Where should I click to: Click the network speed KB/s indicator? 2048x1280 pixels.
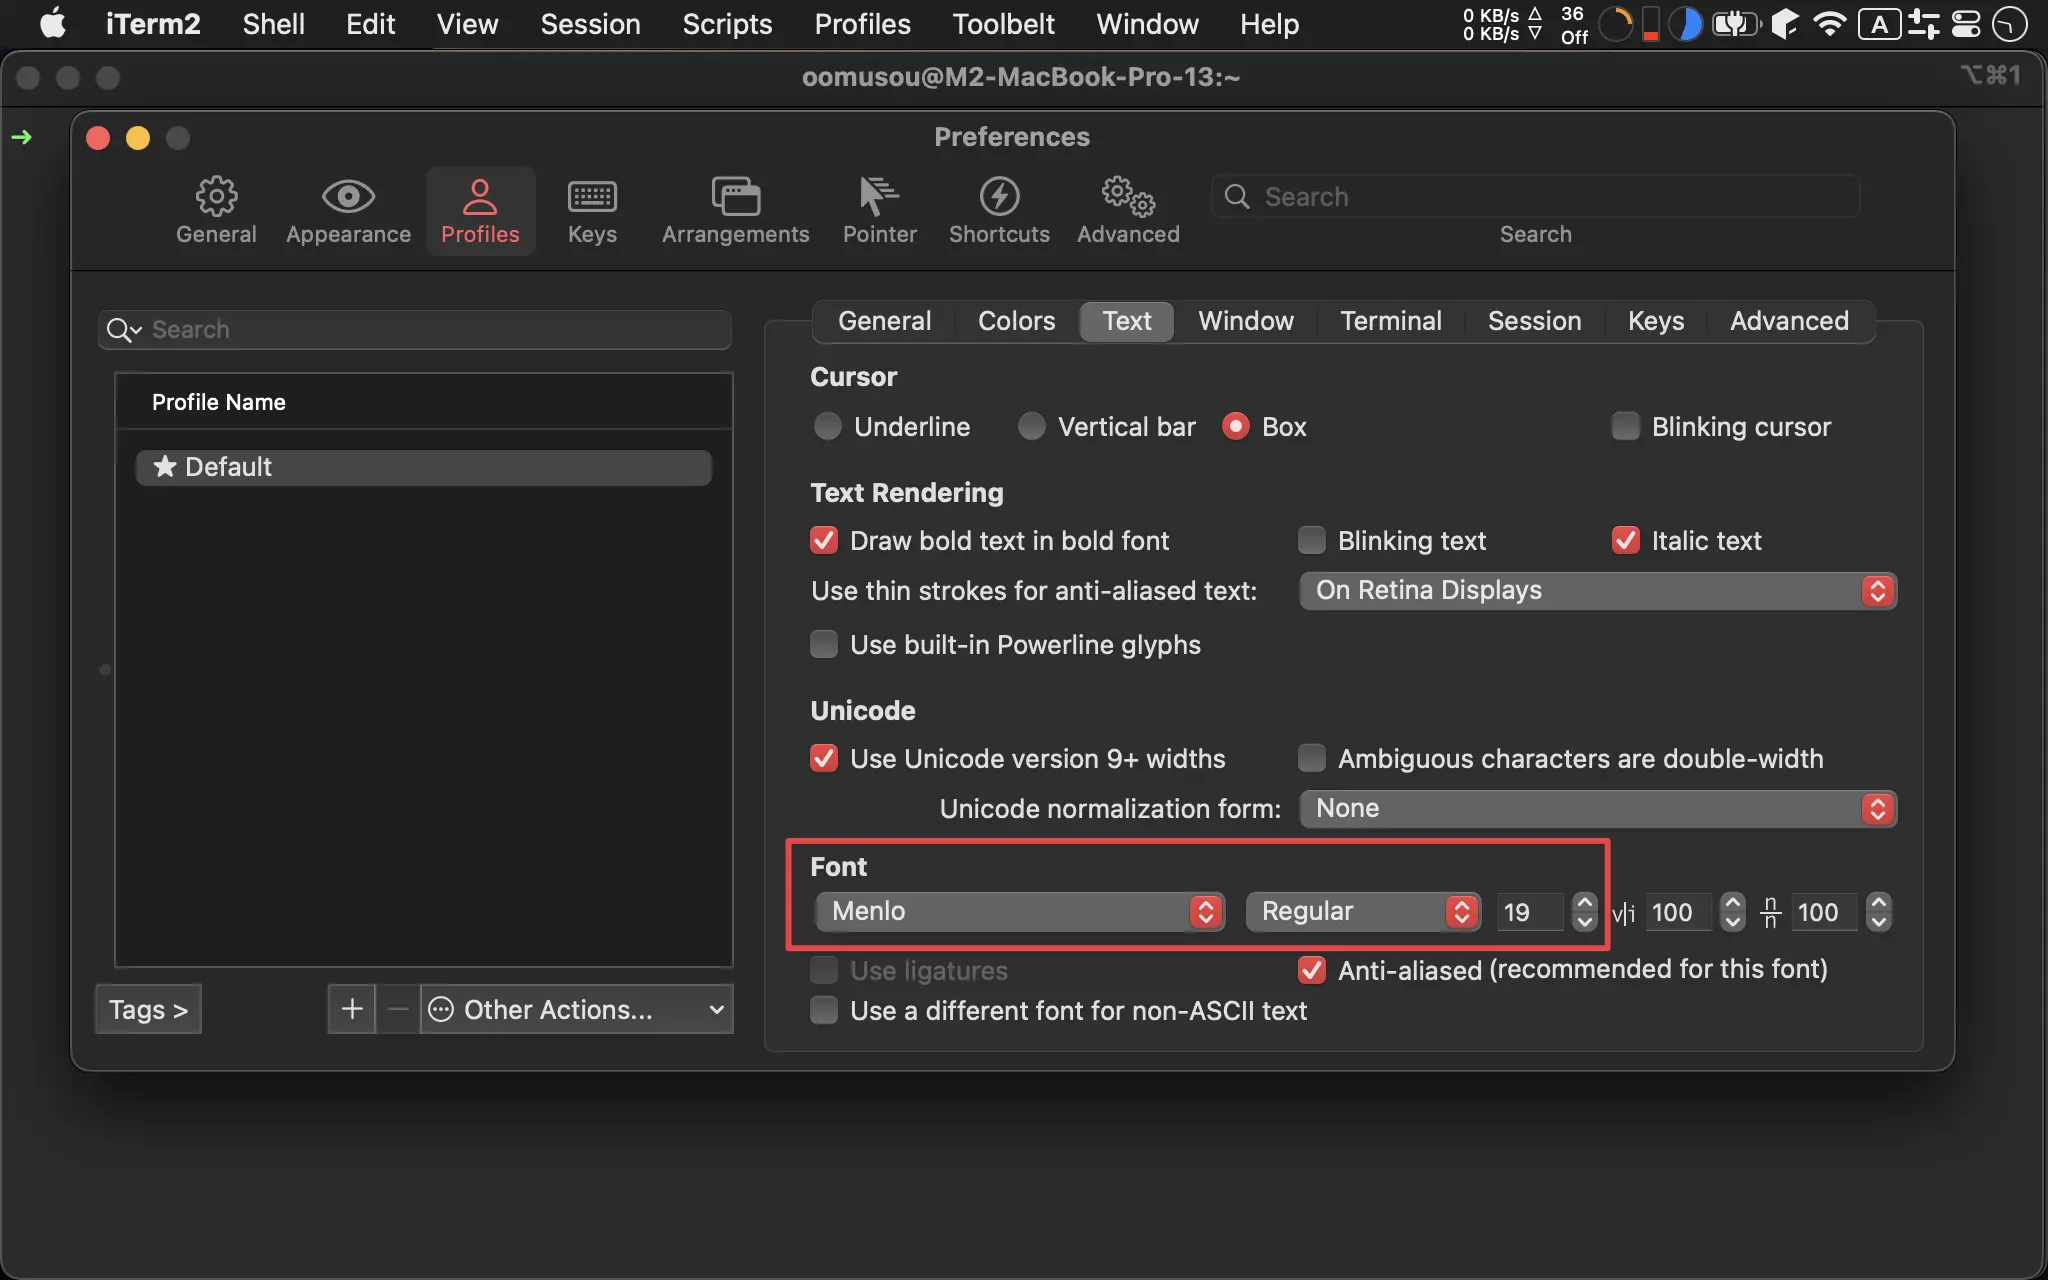click(1501, 24)
